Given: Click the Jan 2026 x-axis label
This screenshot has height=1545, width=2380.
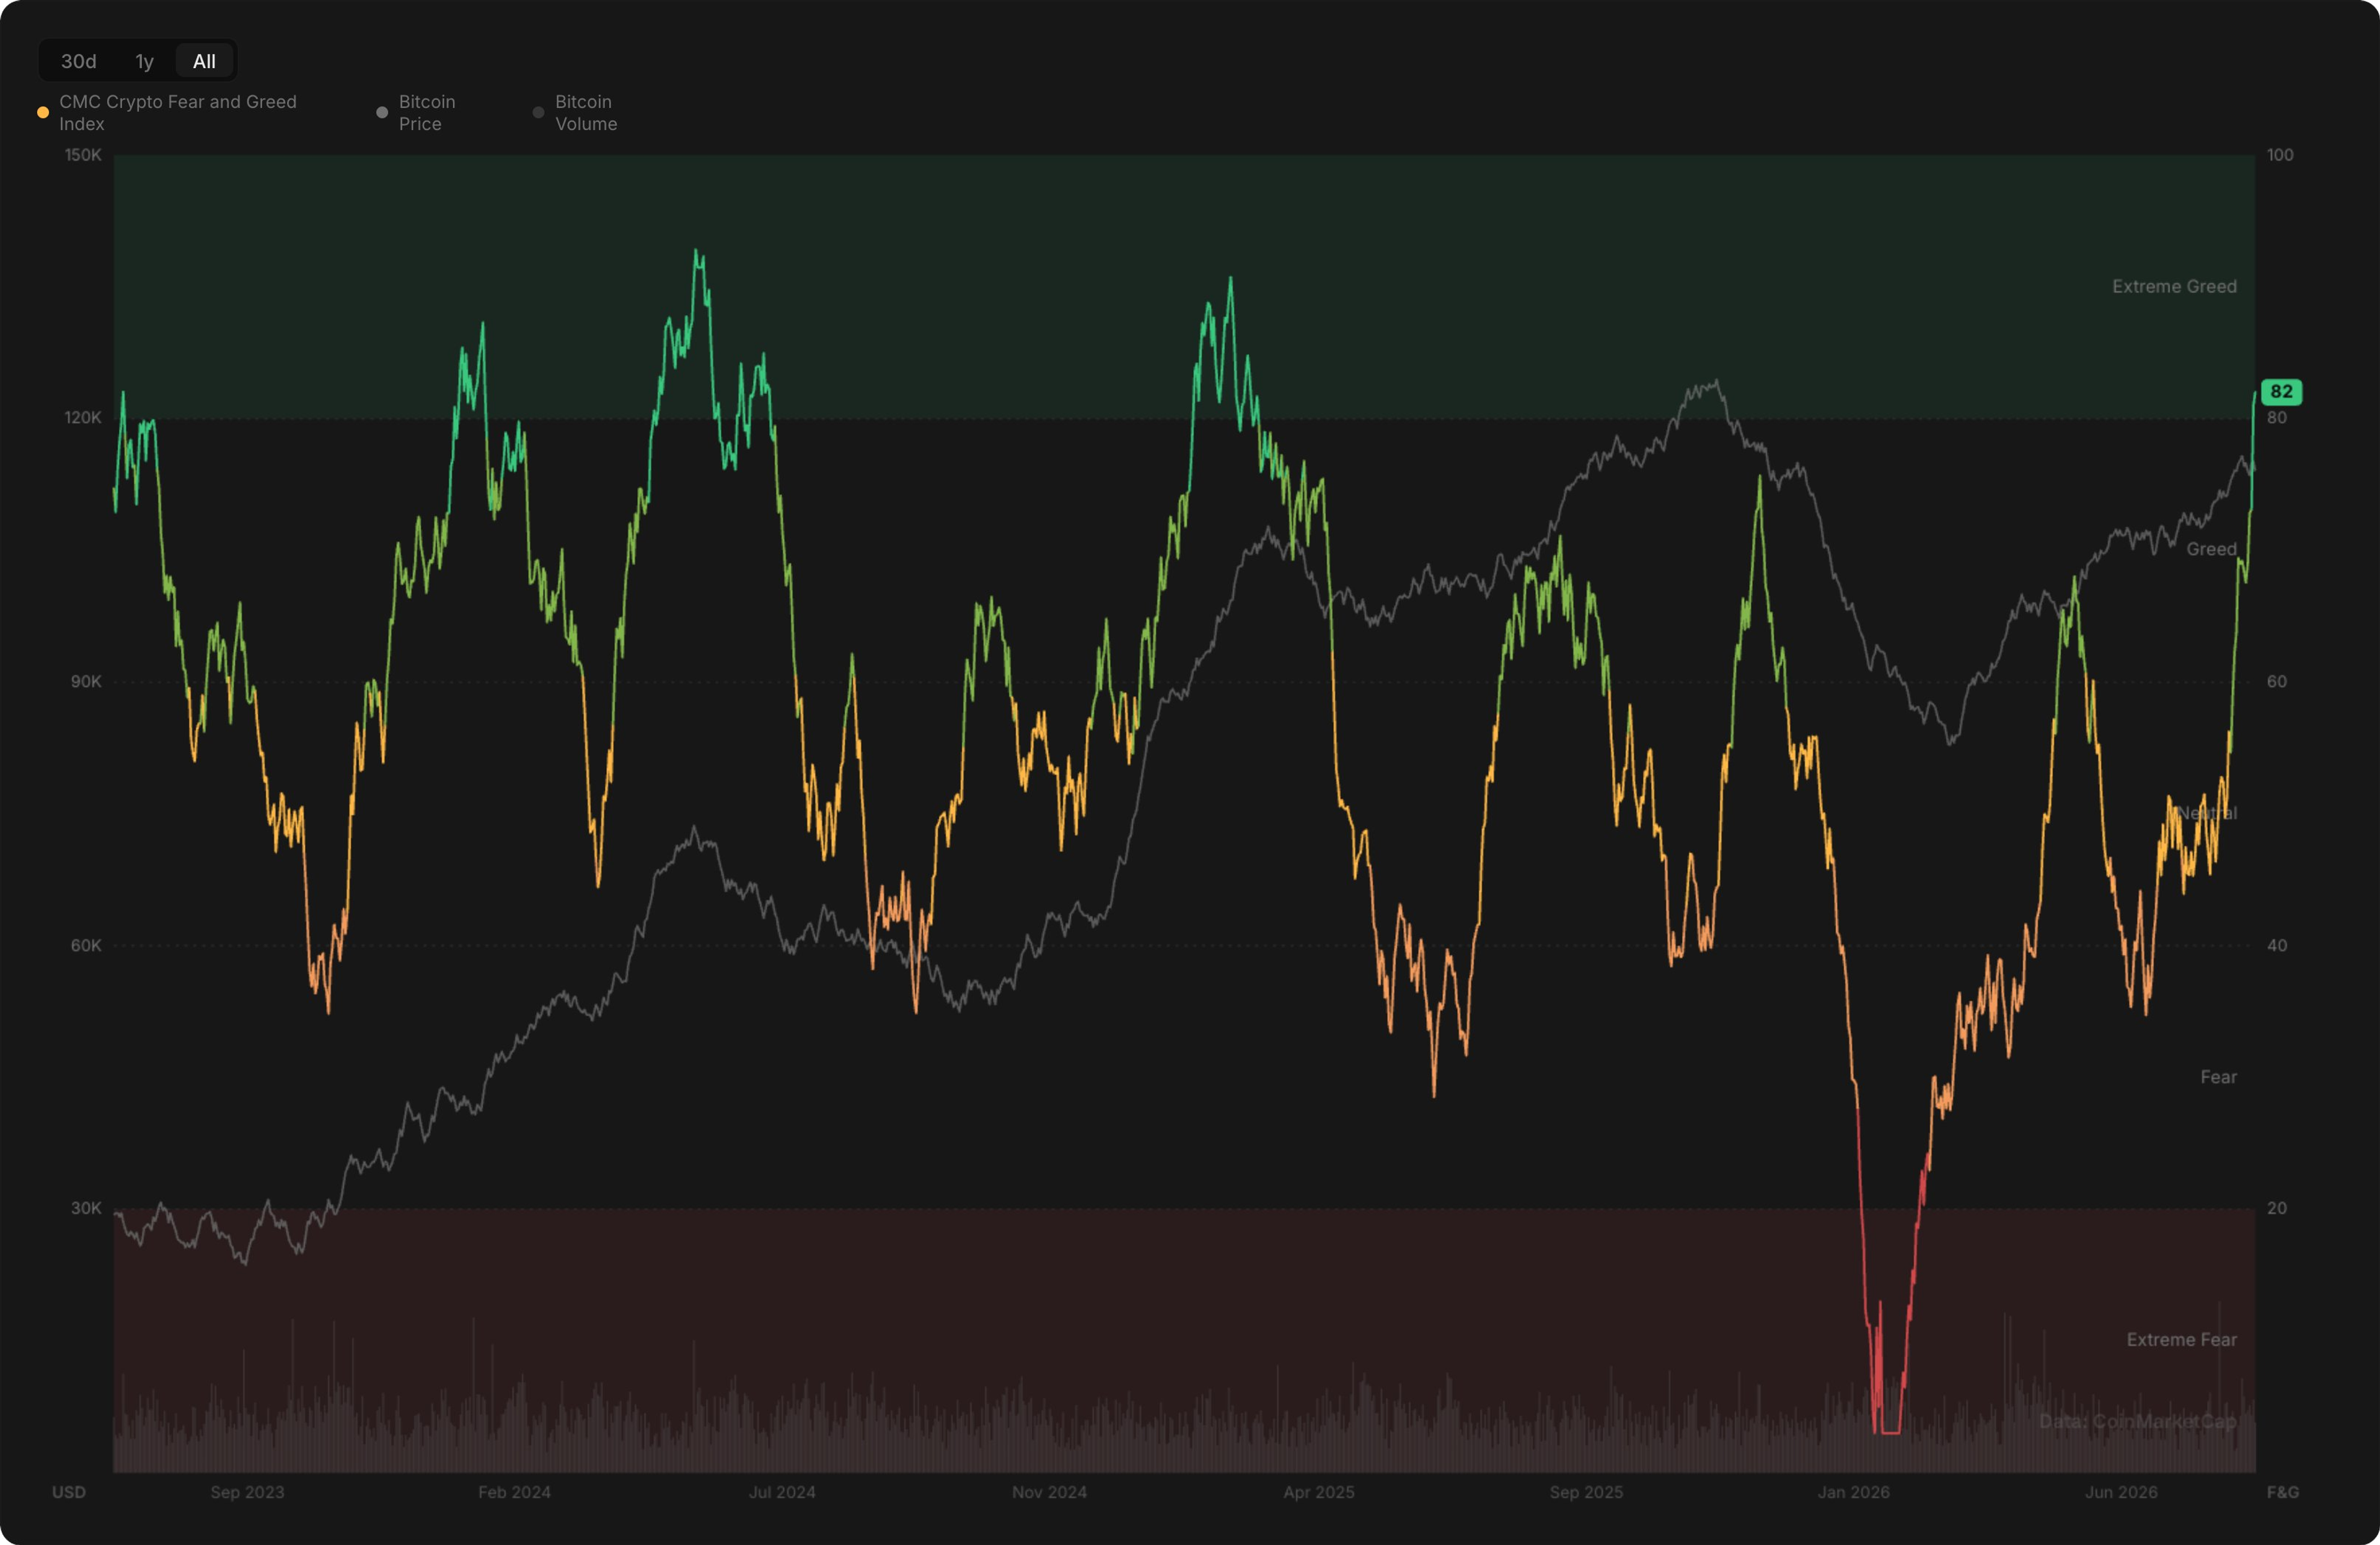Looking at the screenshot, I should coord(1854,1492).
